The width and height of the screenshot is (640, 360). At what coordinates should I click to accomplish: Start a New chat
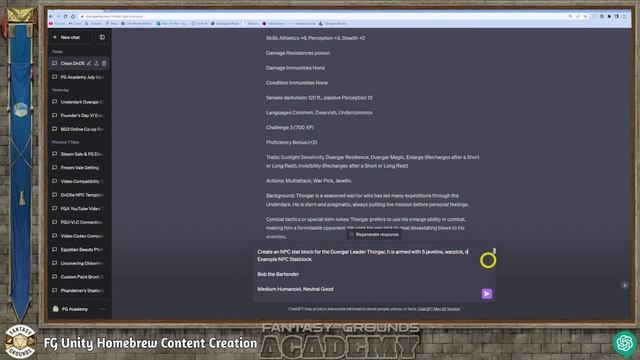tap(70, 37)
